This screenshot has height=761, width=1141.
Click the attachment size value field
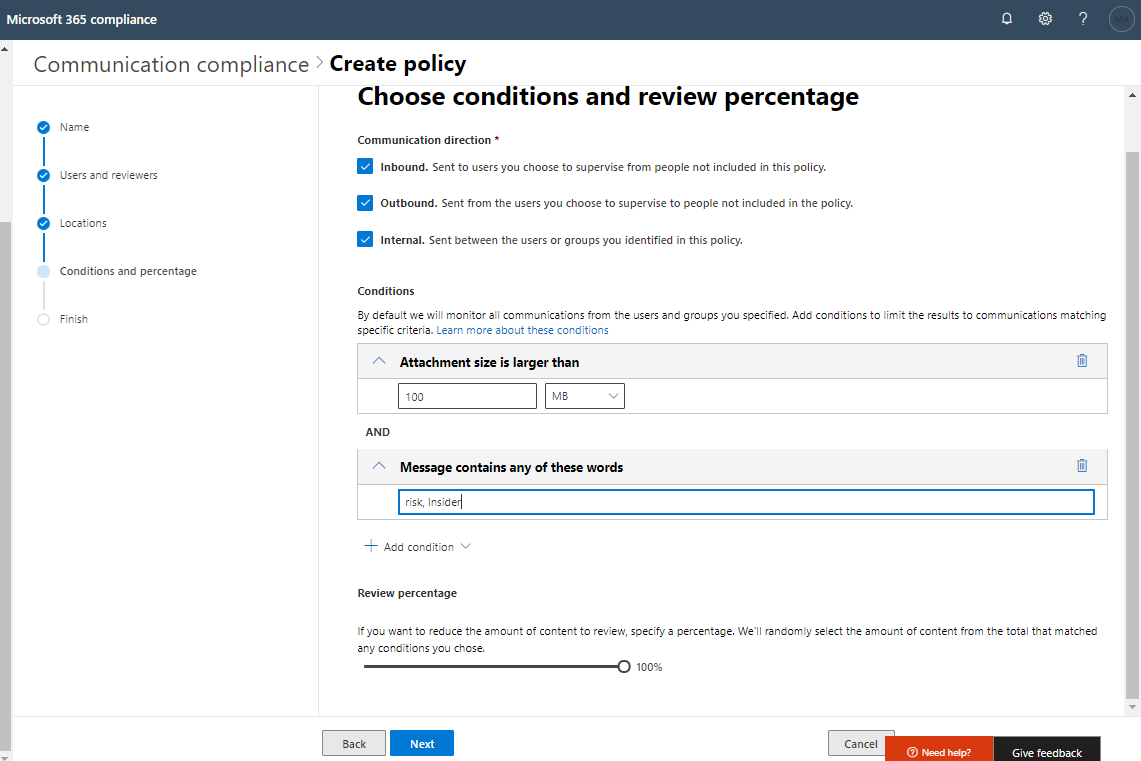(467, 397)
